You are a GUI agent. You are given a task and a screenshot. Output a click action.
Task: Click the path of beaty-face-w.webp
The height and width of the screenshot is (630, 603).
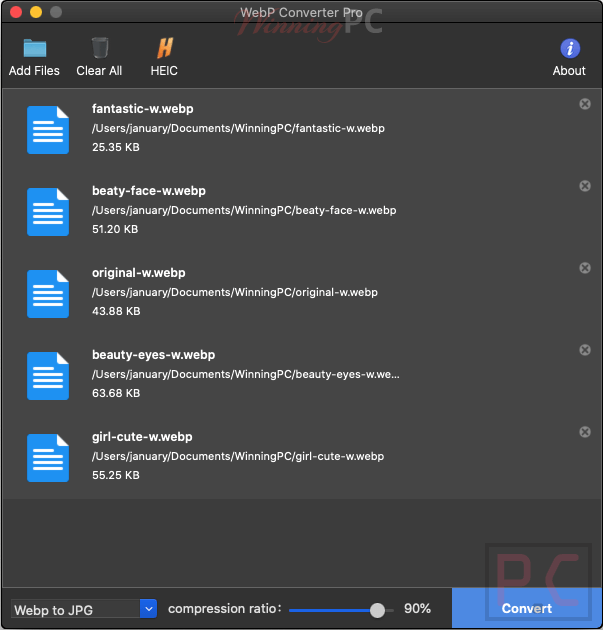click(x=244, y=211)
